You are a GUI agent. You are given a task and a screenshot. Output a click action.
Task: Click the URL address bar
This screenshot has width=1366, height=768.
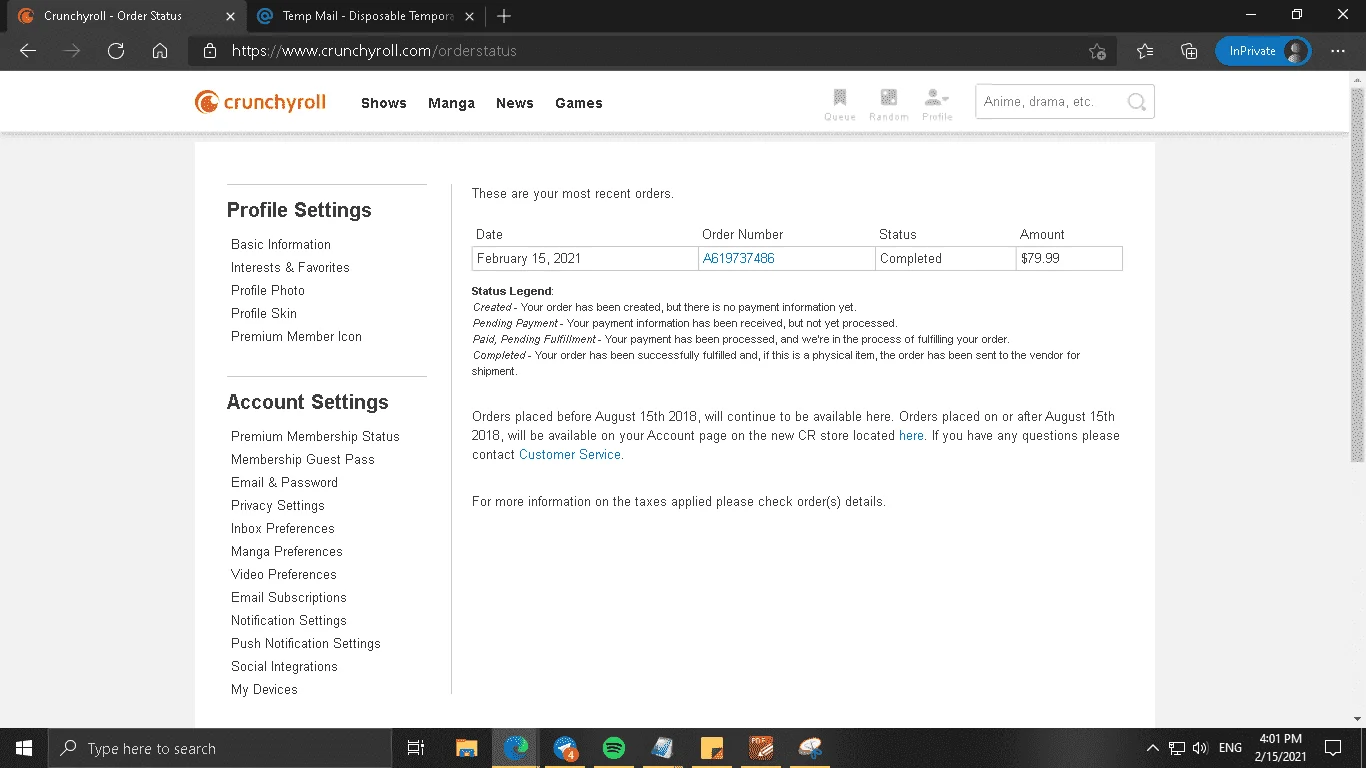pos(650,51)
